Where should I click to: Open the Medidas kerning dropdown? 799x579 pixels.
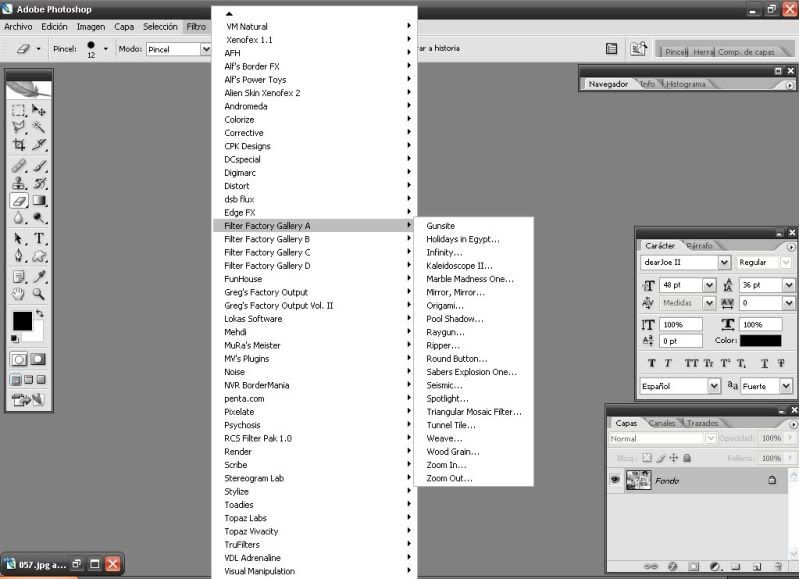pos(709,303)
